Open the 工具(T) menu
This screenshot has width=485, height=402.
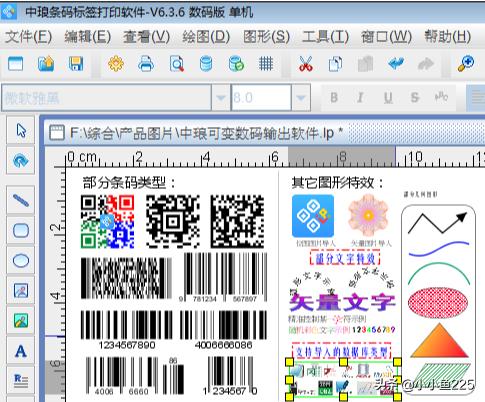pos(325,37)
